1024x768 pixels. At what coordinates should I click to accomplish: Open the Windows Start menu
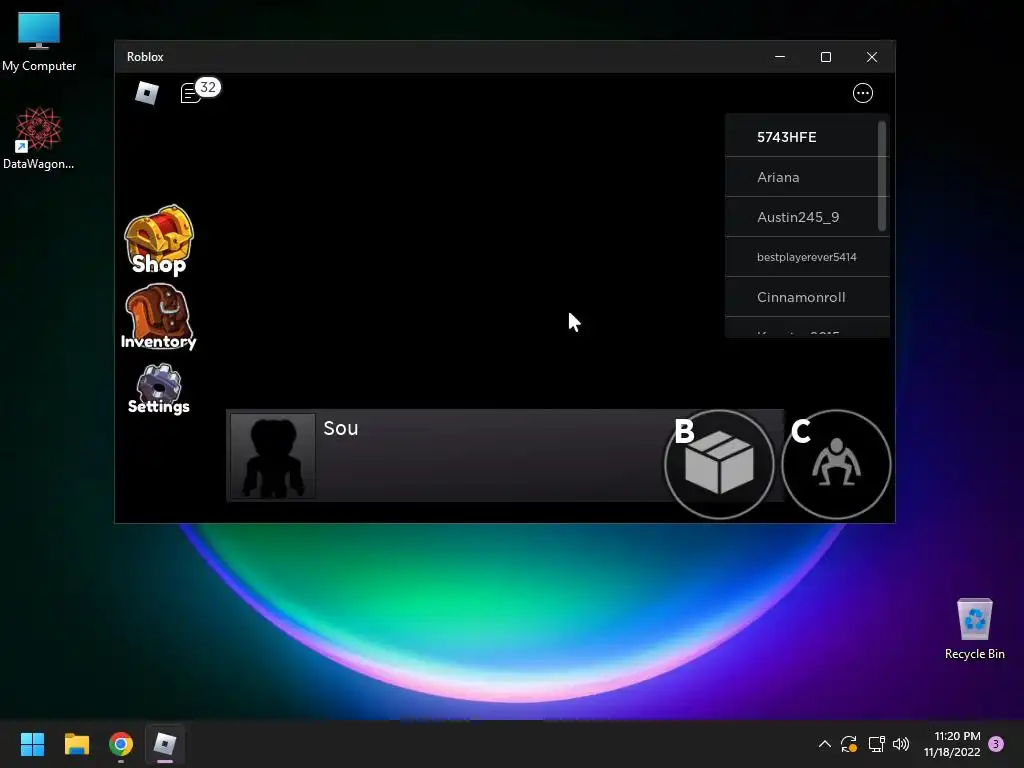click(x=32, y=744)
